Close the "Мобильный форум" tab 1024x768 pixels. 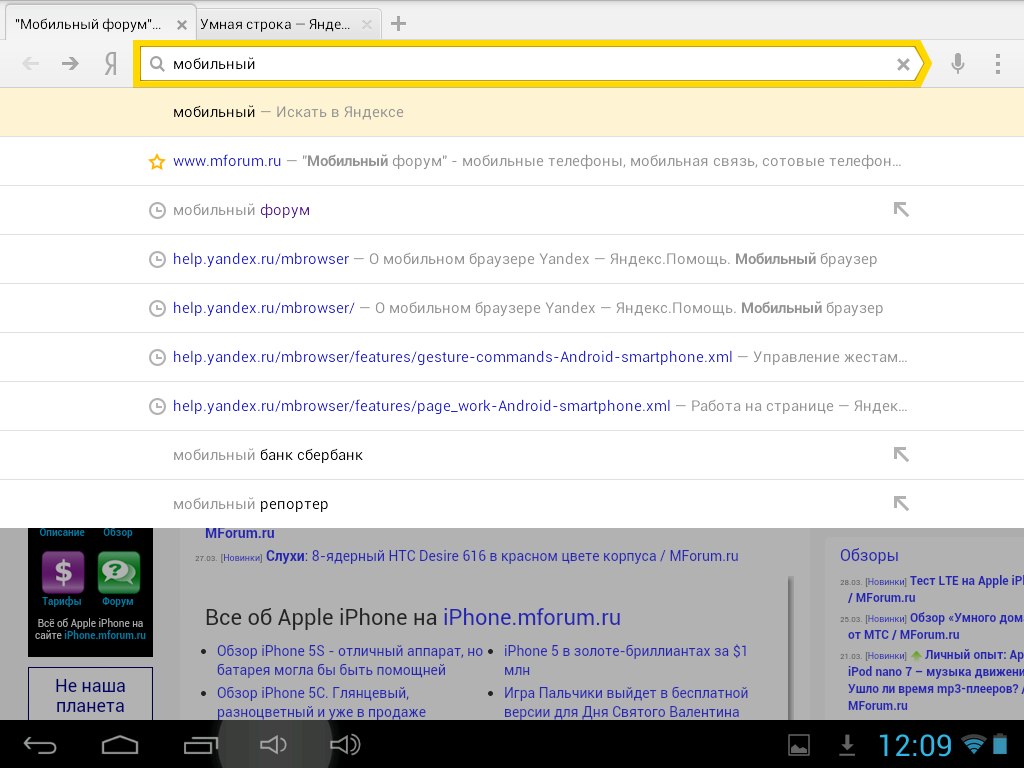[x=182, y=25]
